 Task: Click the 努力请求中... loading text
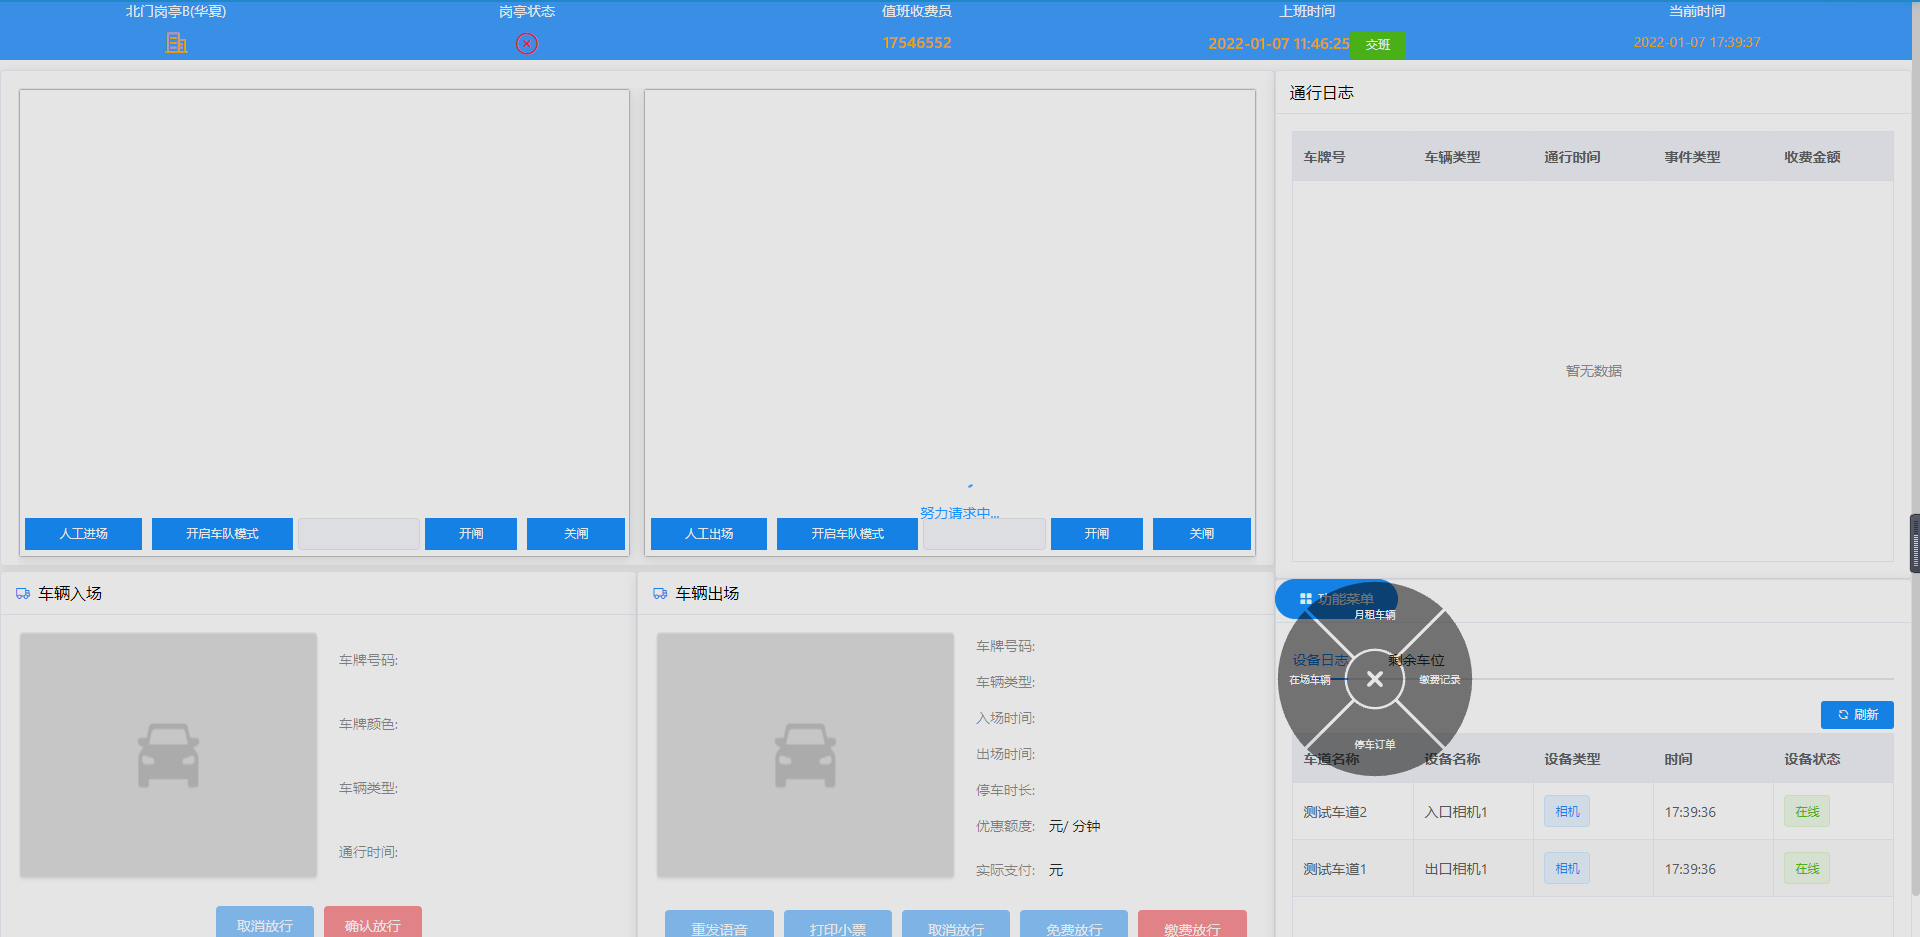tap(960, 513)
